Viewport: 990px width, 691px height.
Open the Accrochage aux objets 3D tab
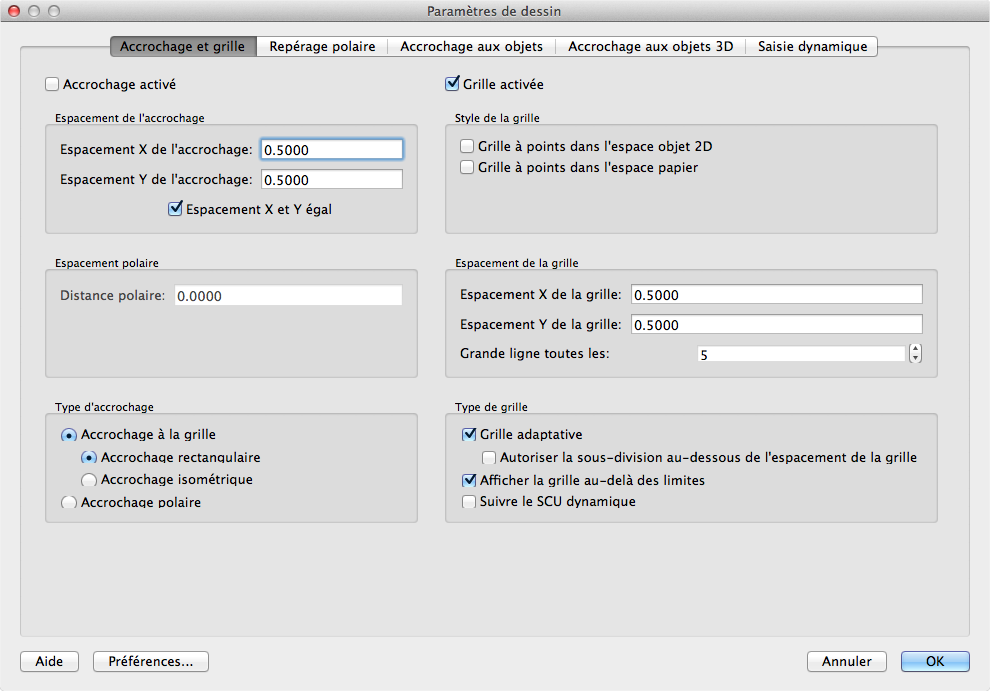tap(650, 46)
